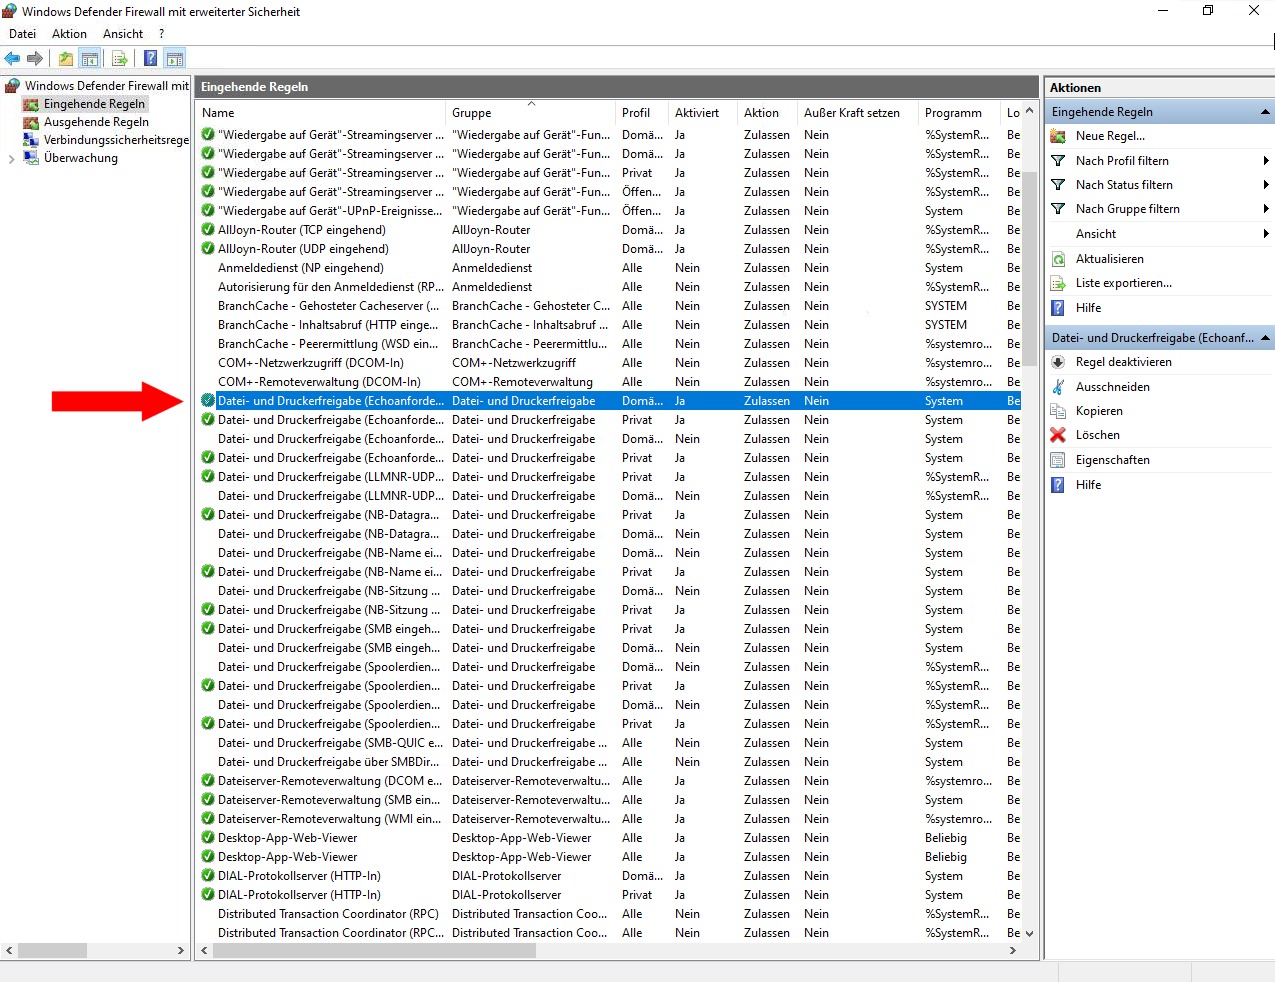Screen dimensions: 1275x982
Task: Click the red Löschen X icon
Action: coord(1058,435)
